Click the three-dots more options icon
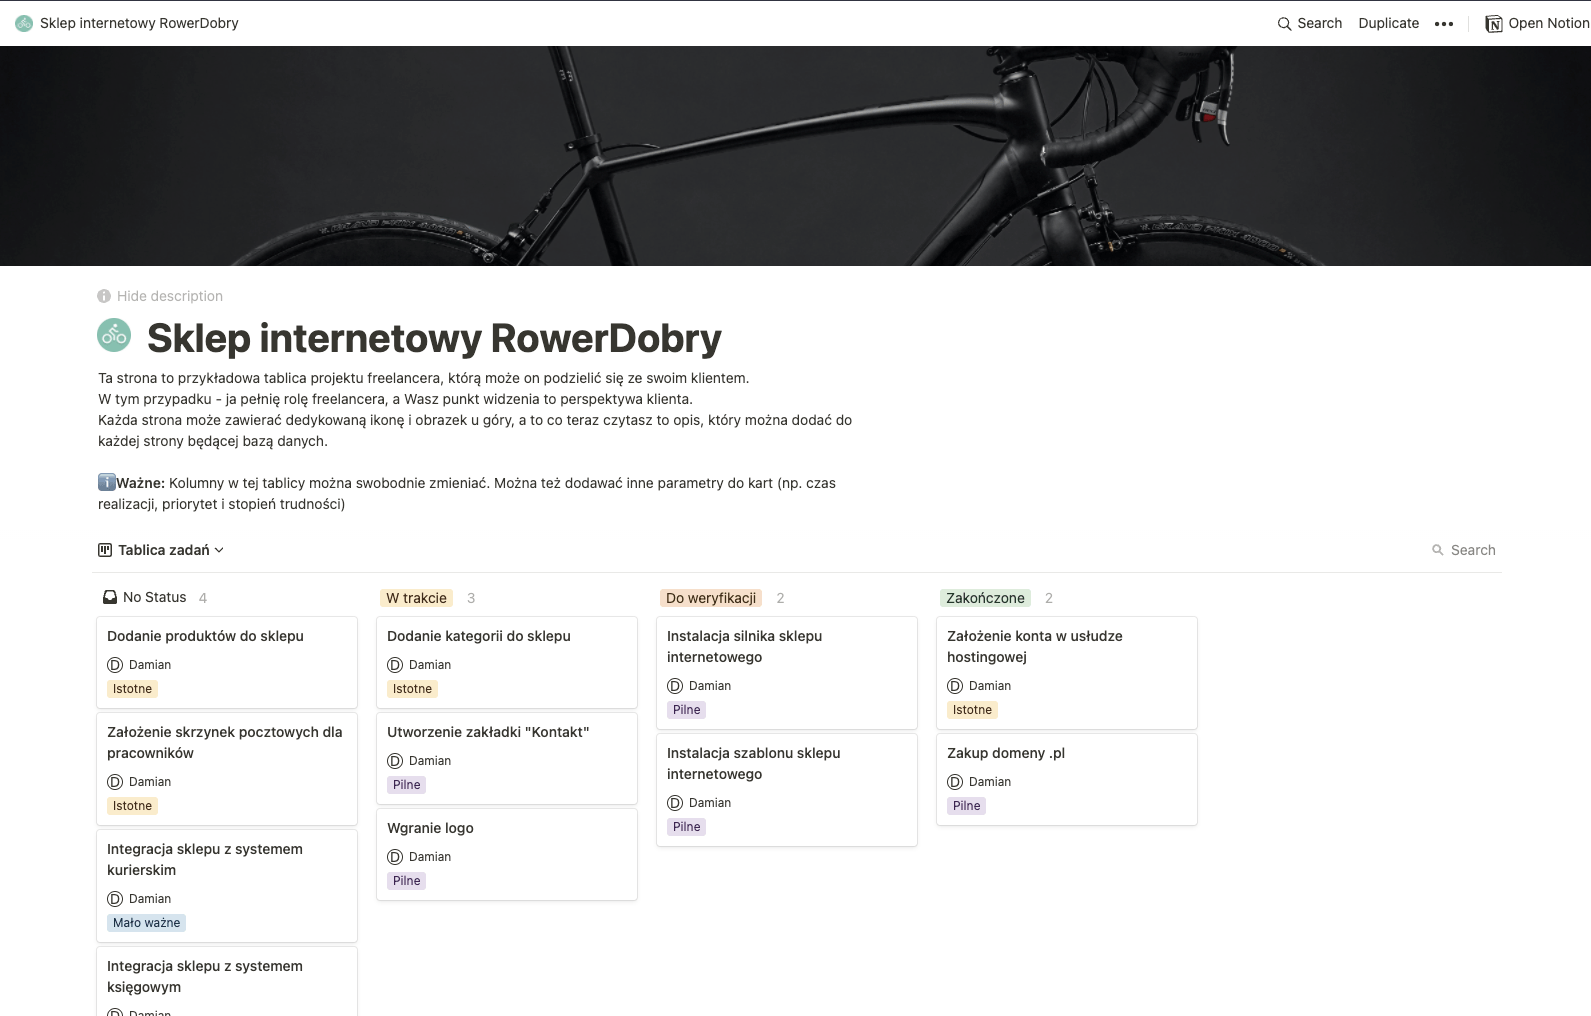The image size is (1591, 1016). point(1443,24)
